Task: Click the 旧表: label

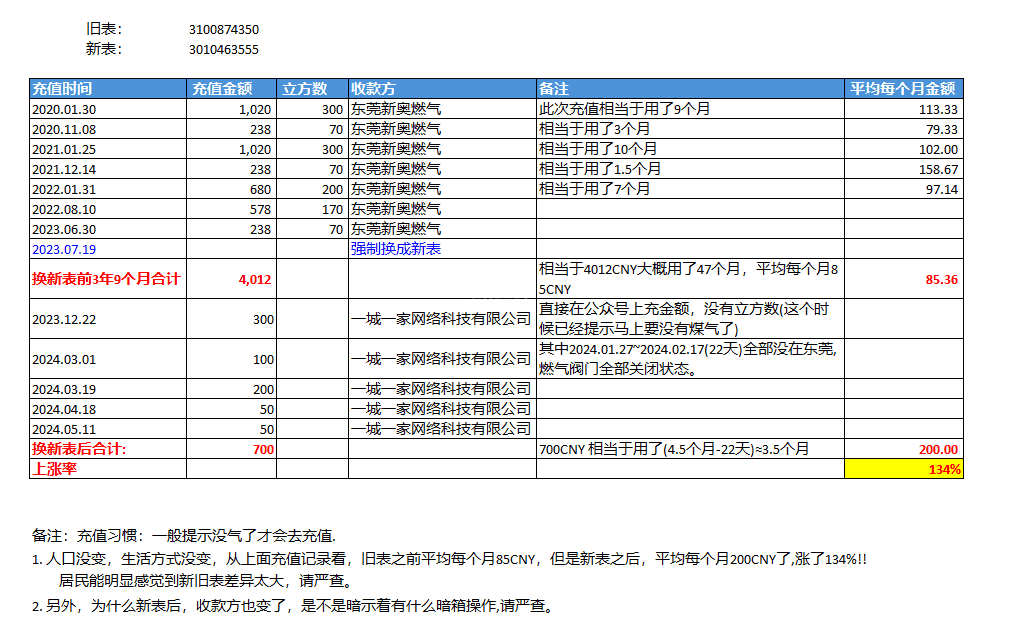Action: (103, 29)
